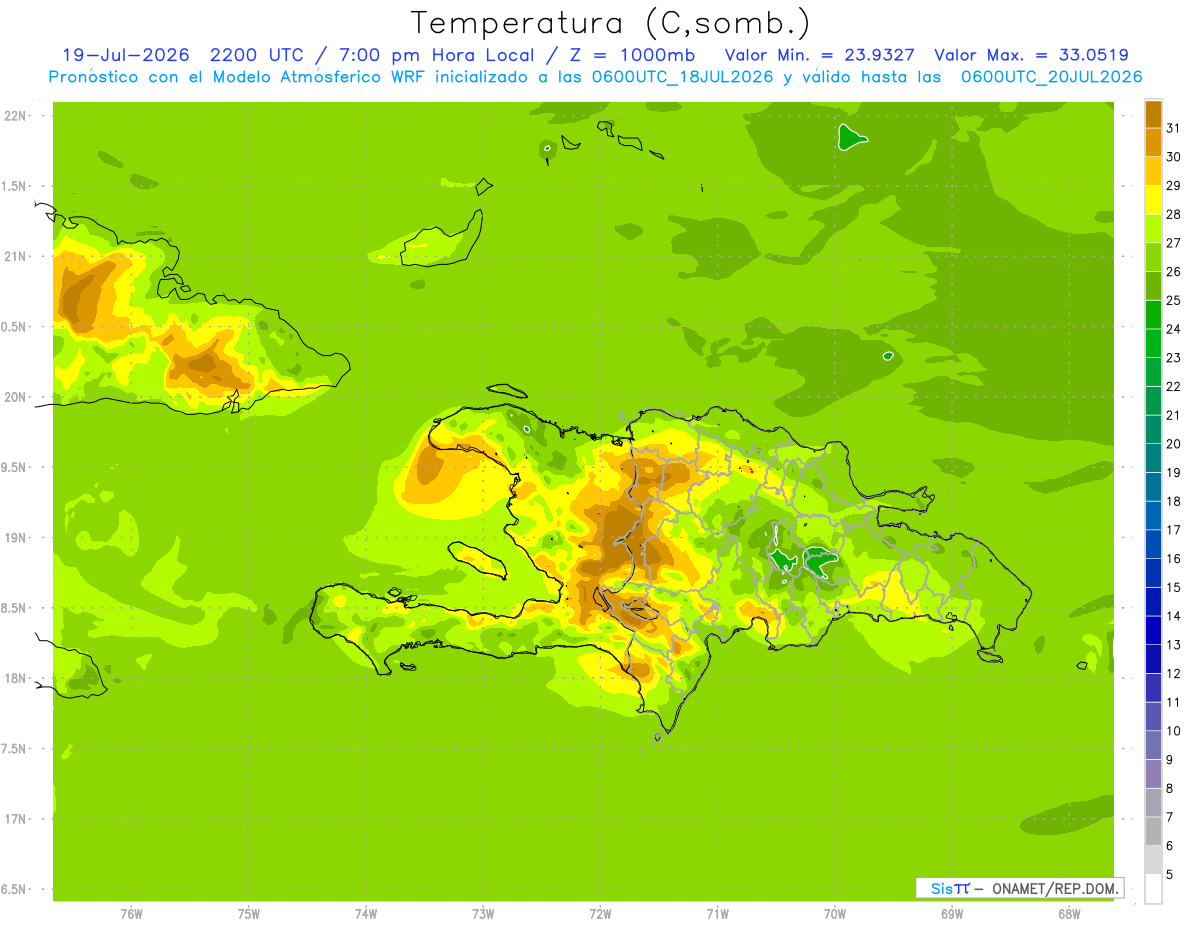
Task: Click the "SisTT – ONAMET/REP.DOM." label
Action: click(1021, 888)
